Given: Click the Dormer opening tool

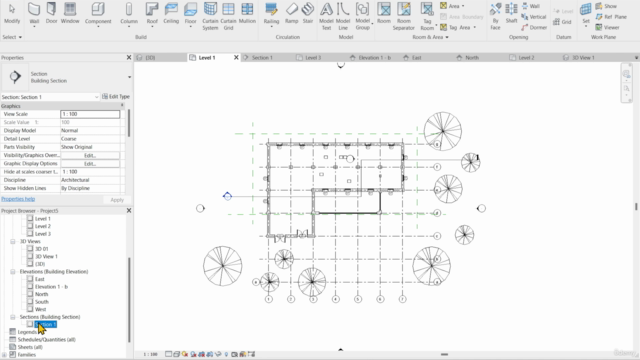Looking at the screenshot, I should (x=534, y=27).
